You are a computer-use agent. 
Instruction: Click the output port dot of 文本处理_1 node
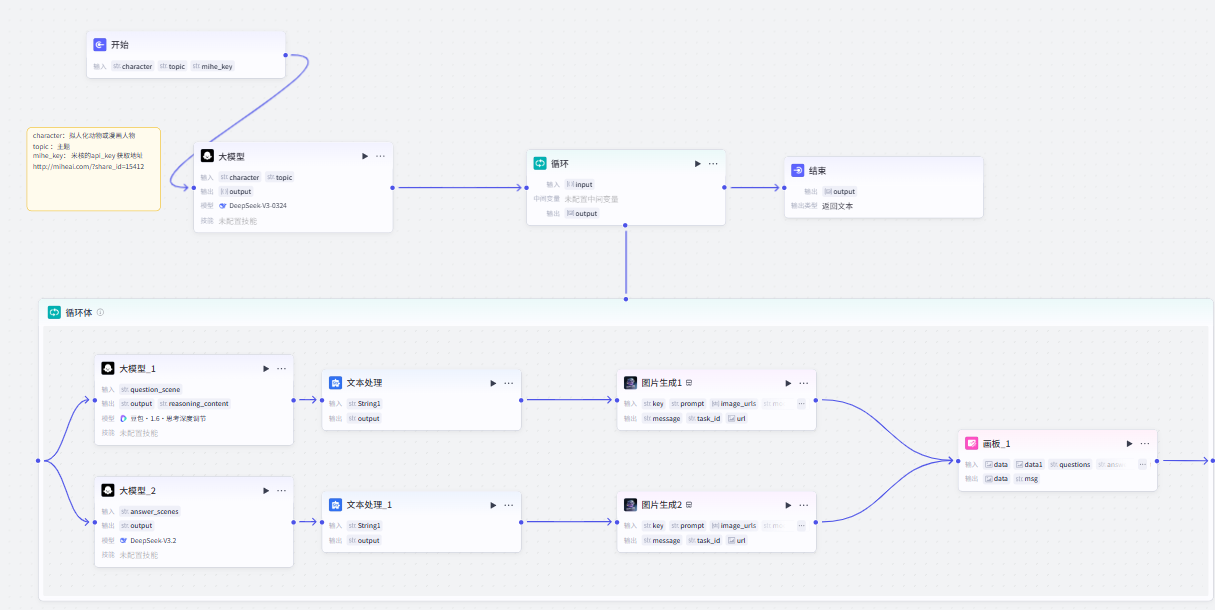tap(521, 522)
